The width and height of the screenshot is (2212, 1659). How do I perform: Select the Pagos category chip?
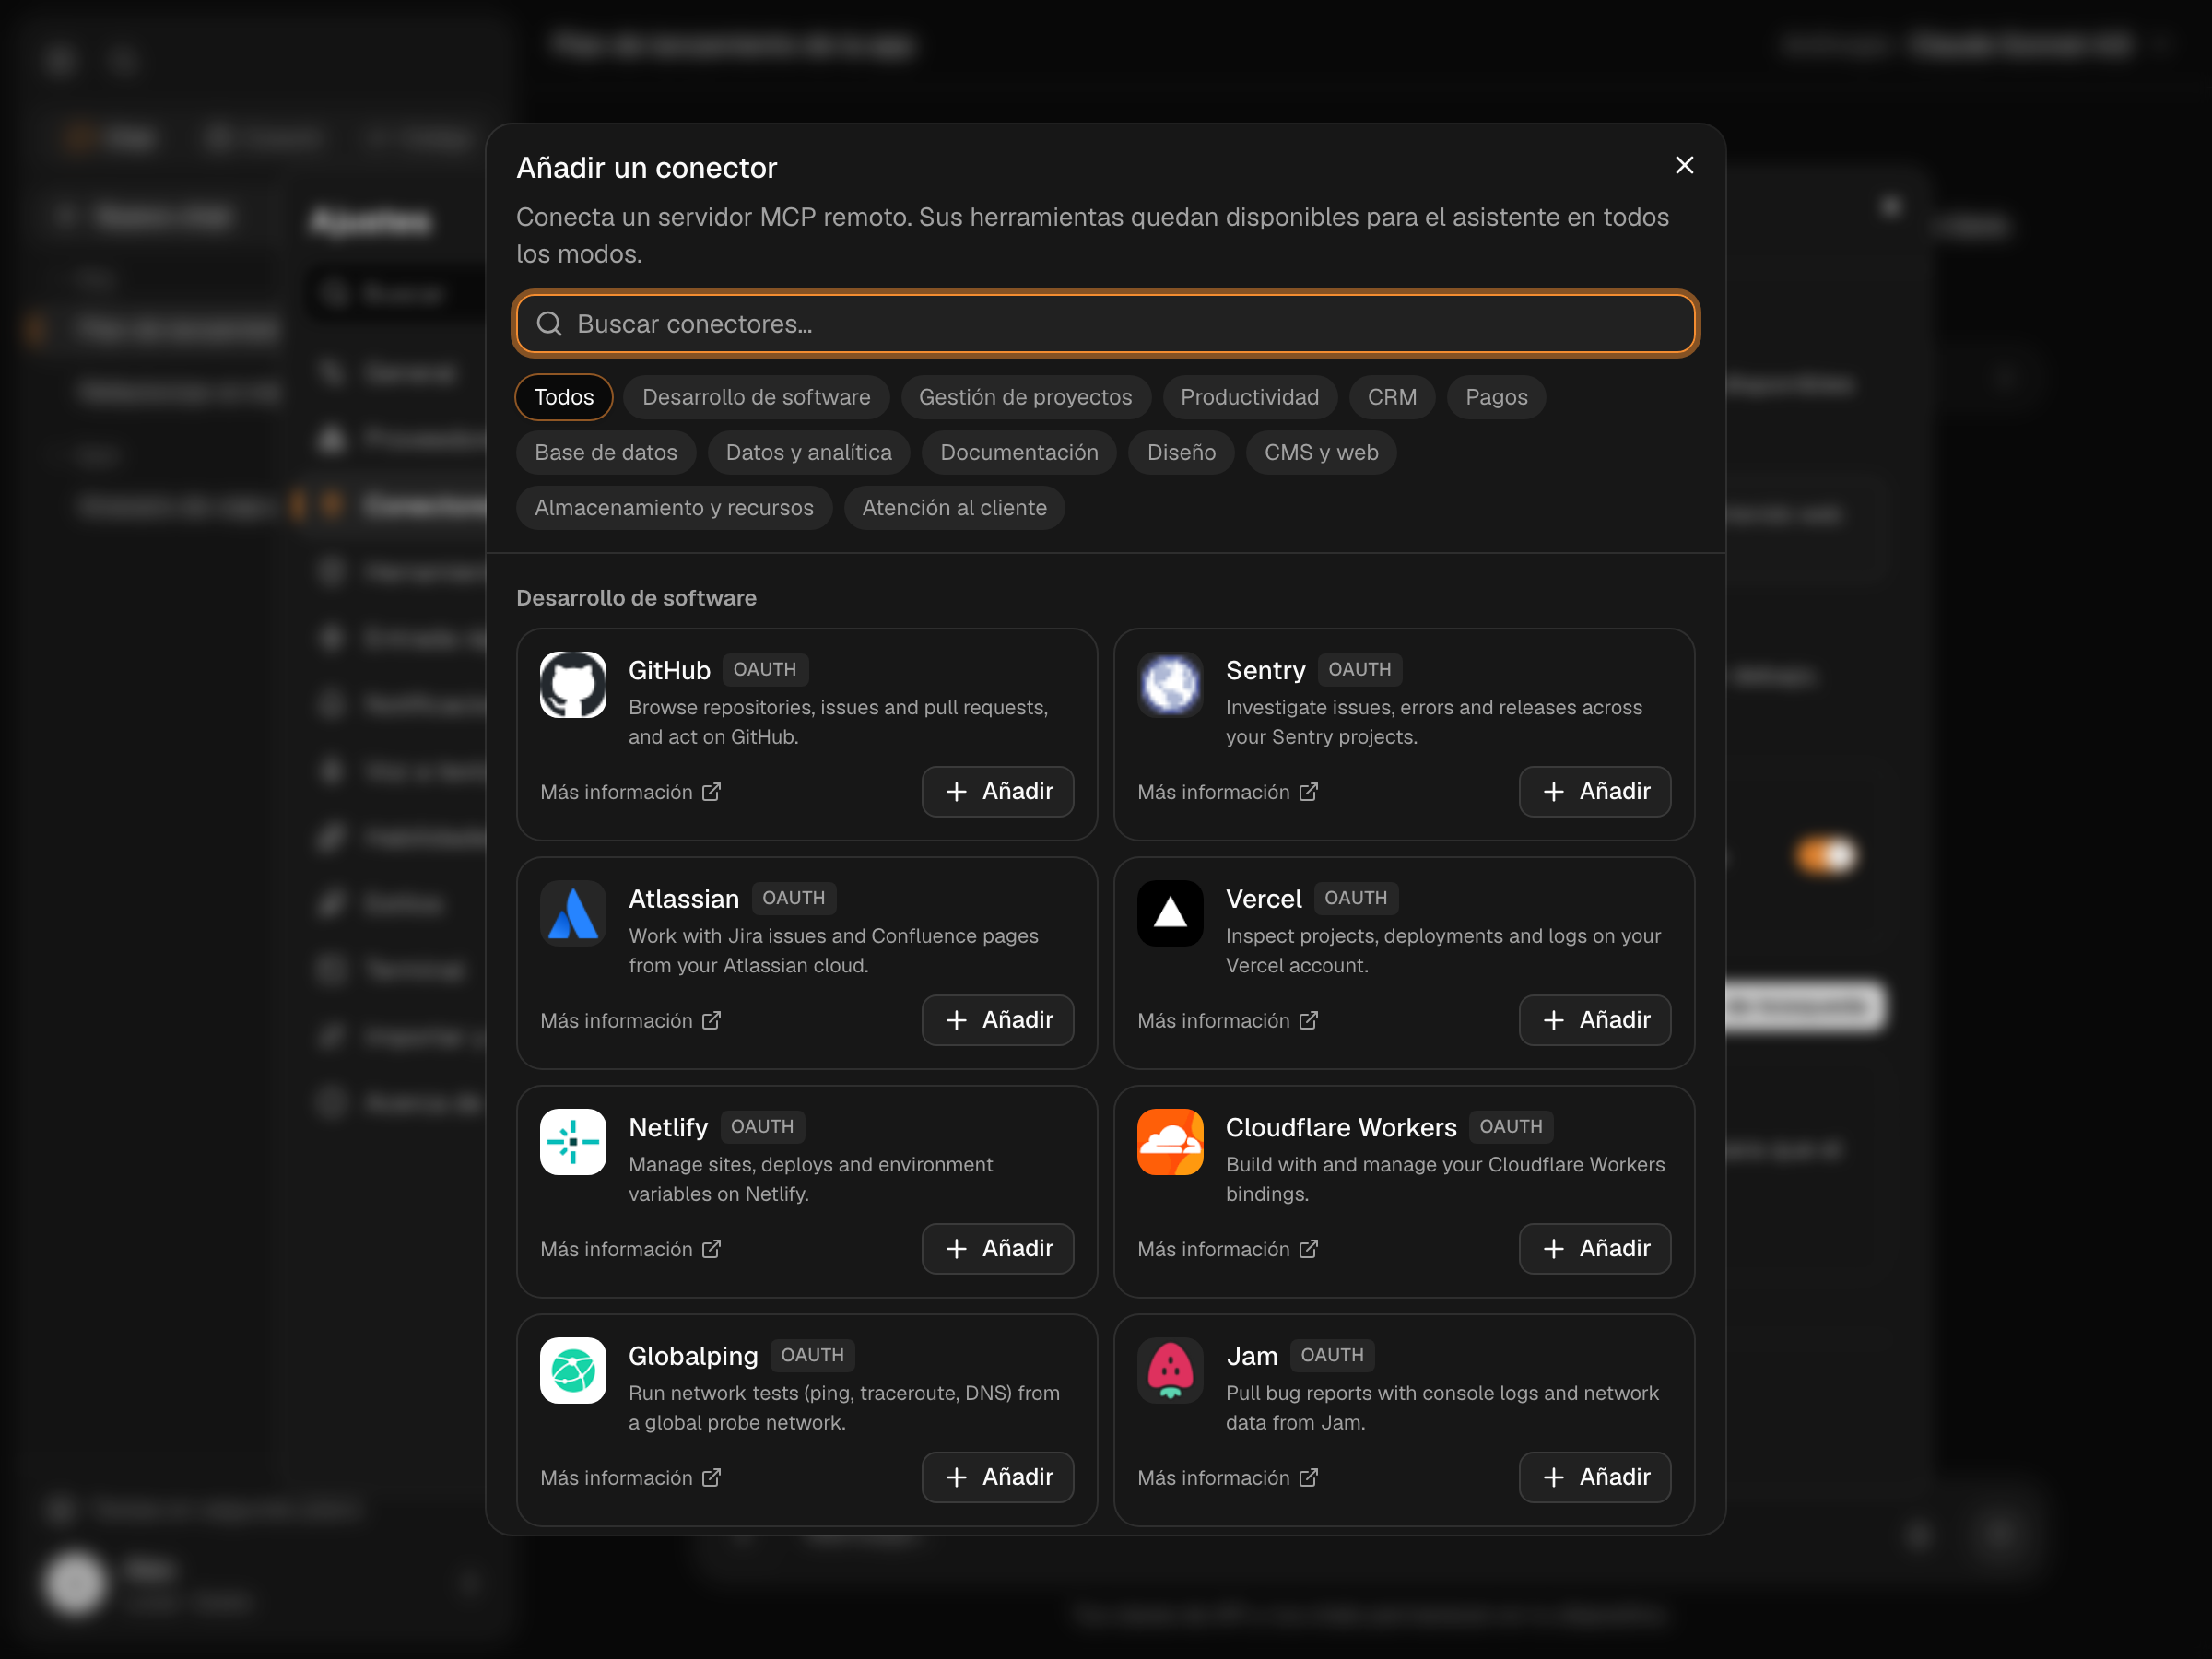pyautogui.click(x=1496, y=397)
